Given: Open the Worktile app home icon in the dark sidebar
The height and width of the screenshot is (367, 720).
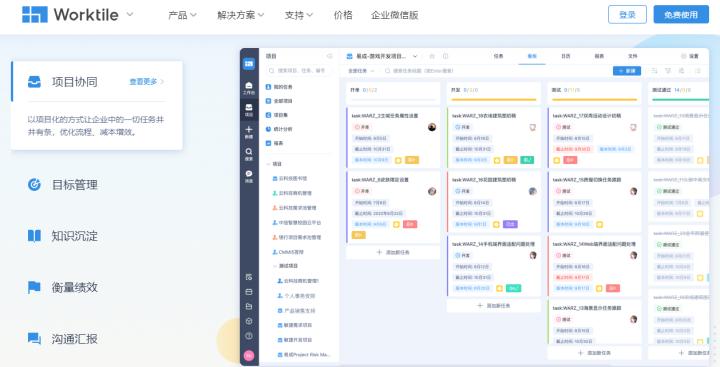Looking at the screenshot, I should pyautogui.click(x=249, y=64).
